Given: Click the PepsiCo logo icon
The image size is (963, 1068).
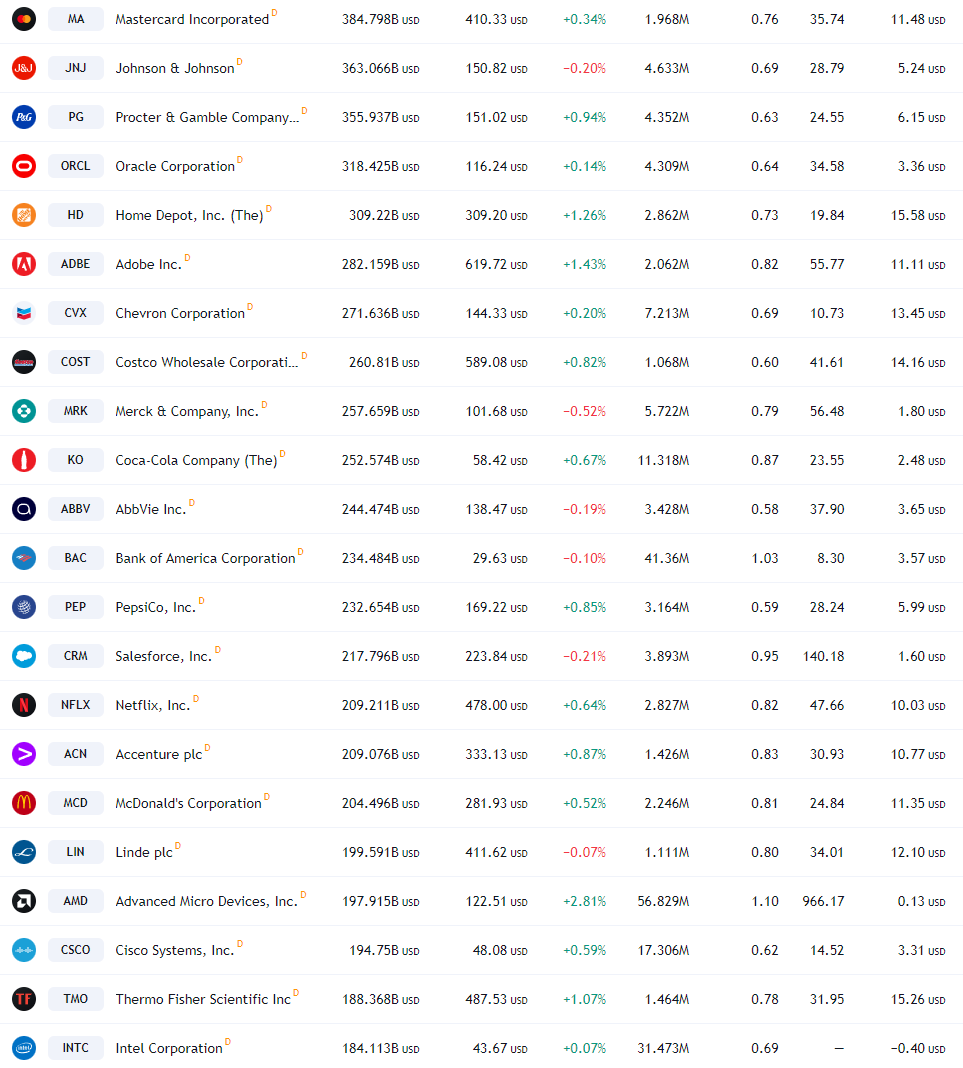Looking at the screenshot, I should point(24,608).
